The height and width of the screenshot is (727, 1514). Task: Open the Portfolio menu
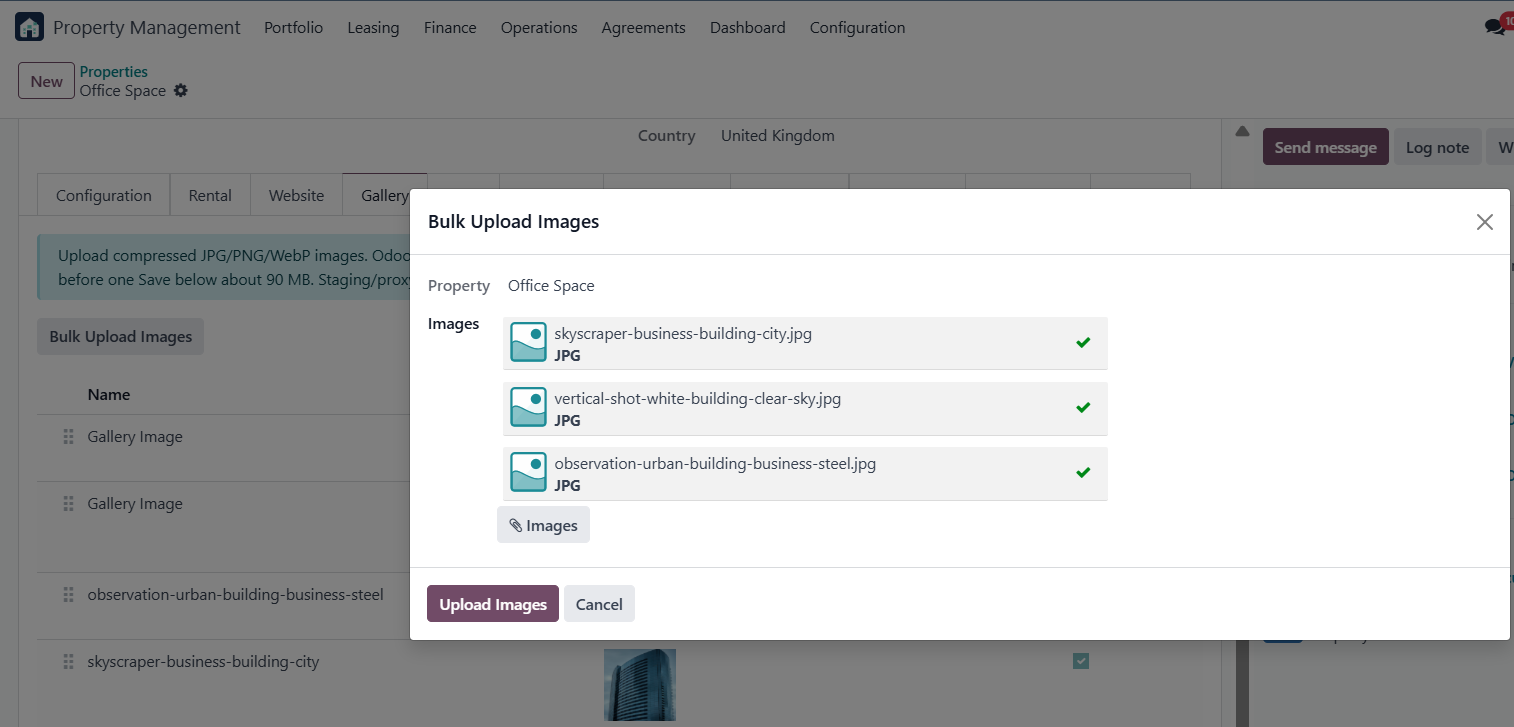[294, 28]
